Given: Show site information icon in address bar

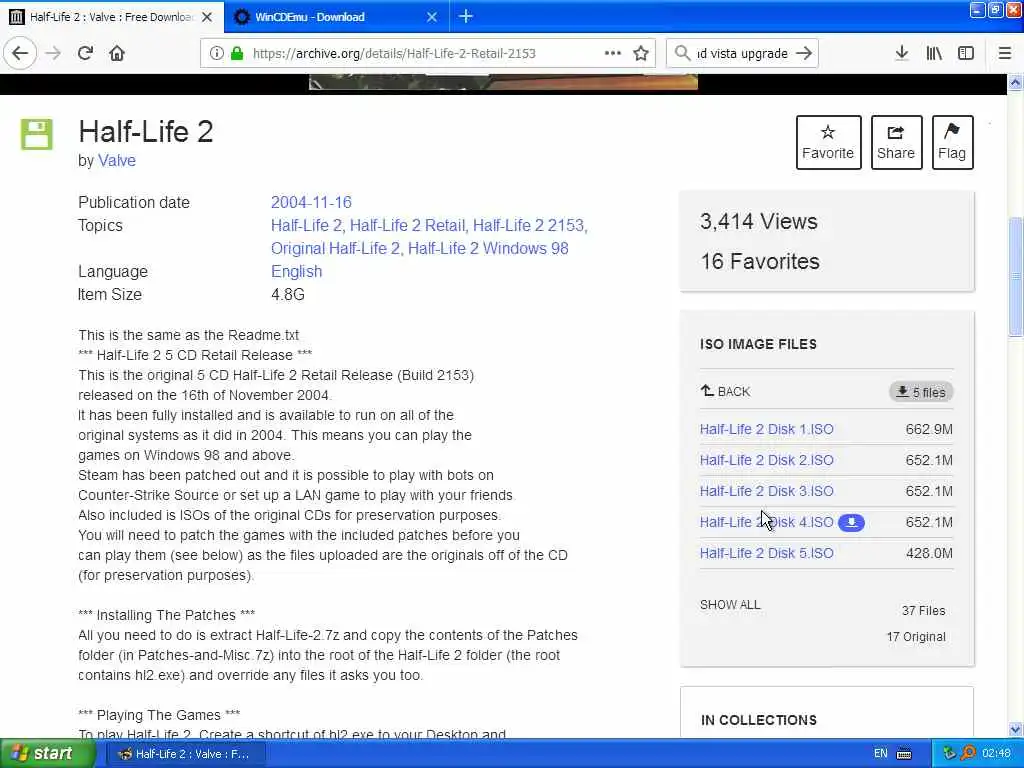Looking at the screenshot, I should tap(216, 54).
